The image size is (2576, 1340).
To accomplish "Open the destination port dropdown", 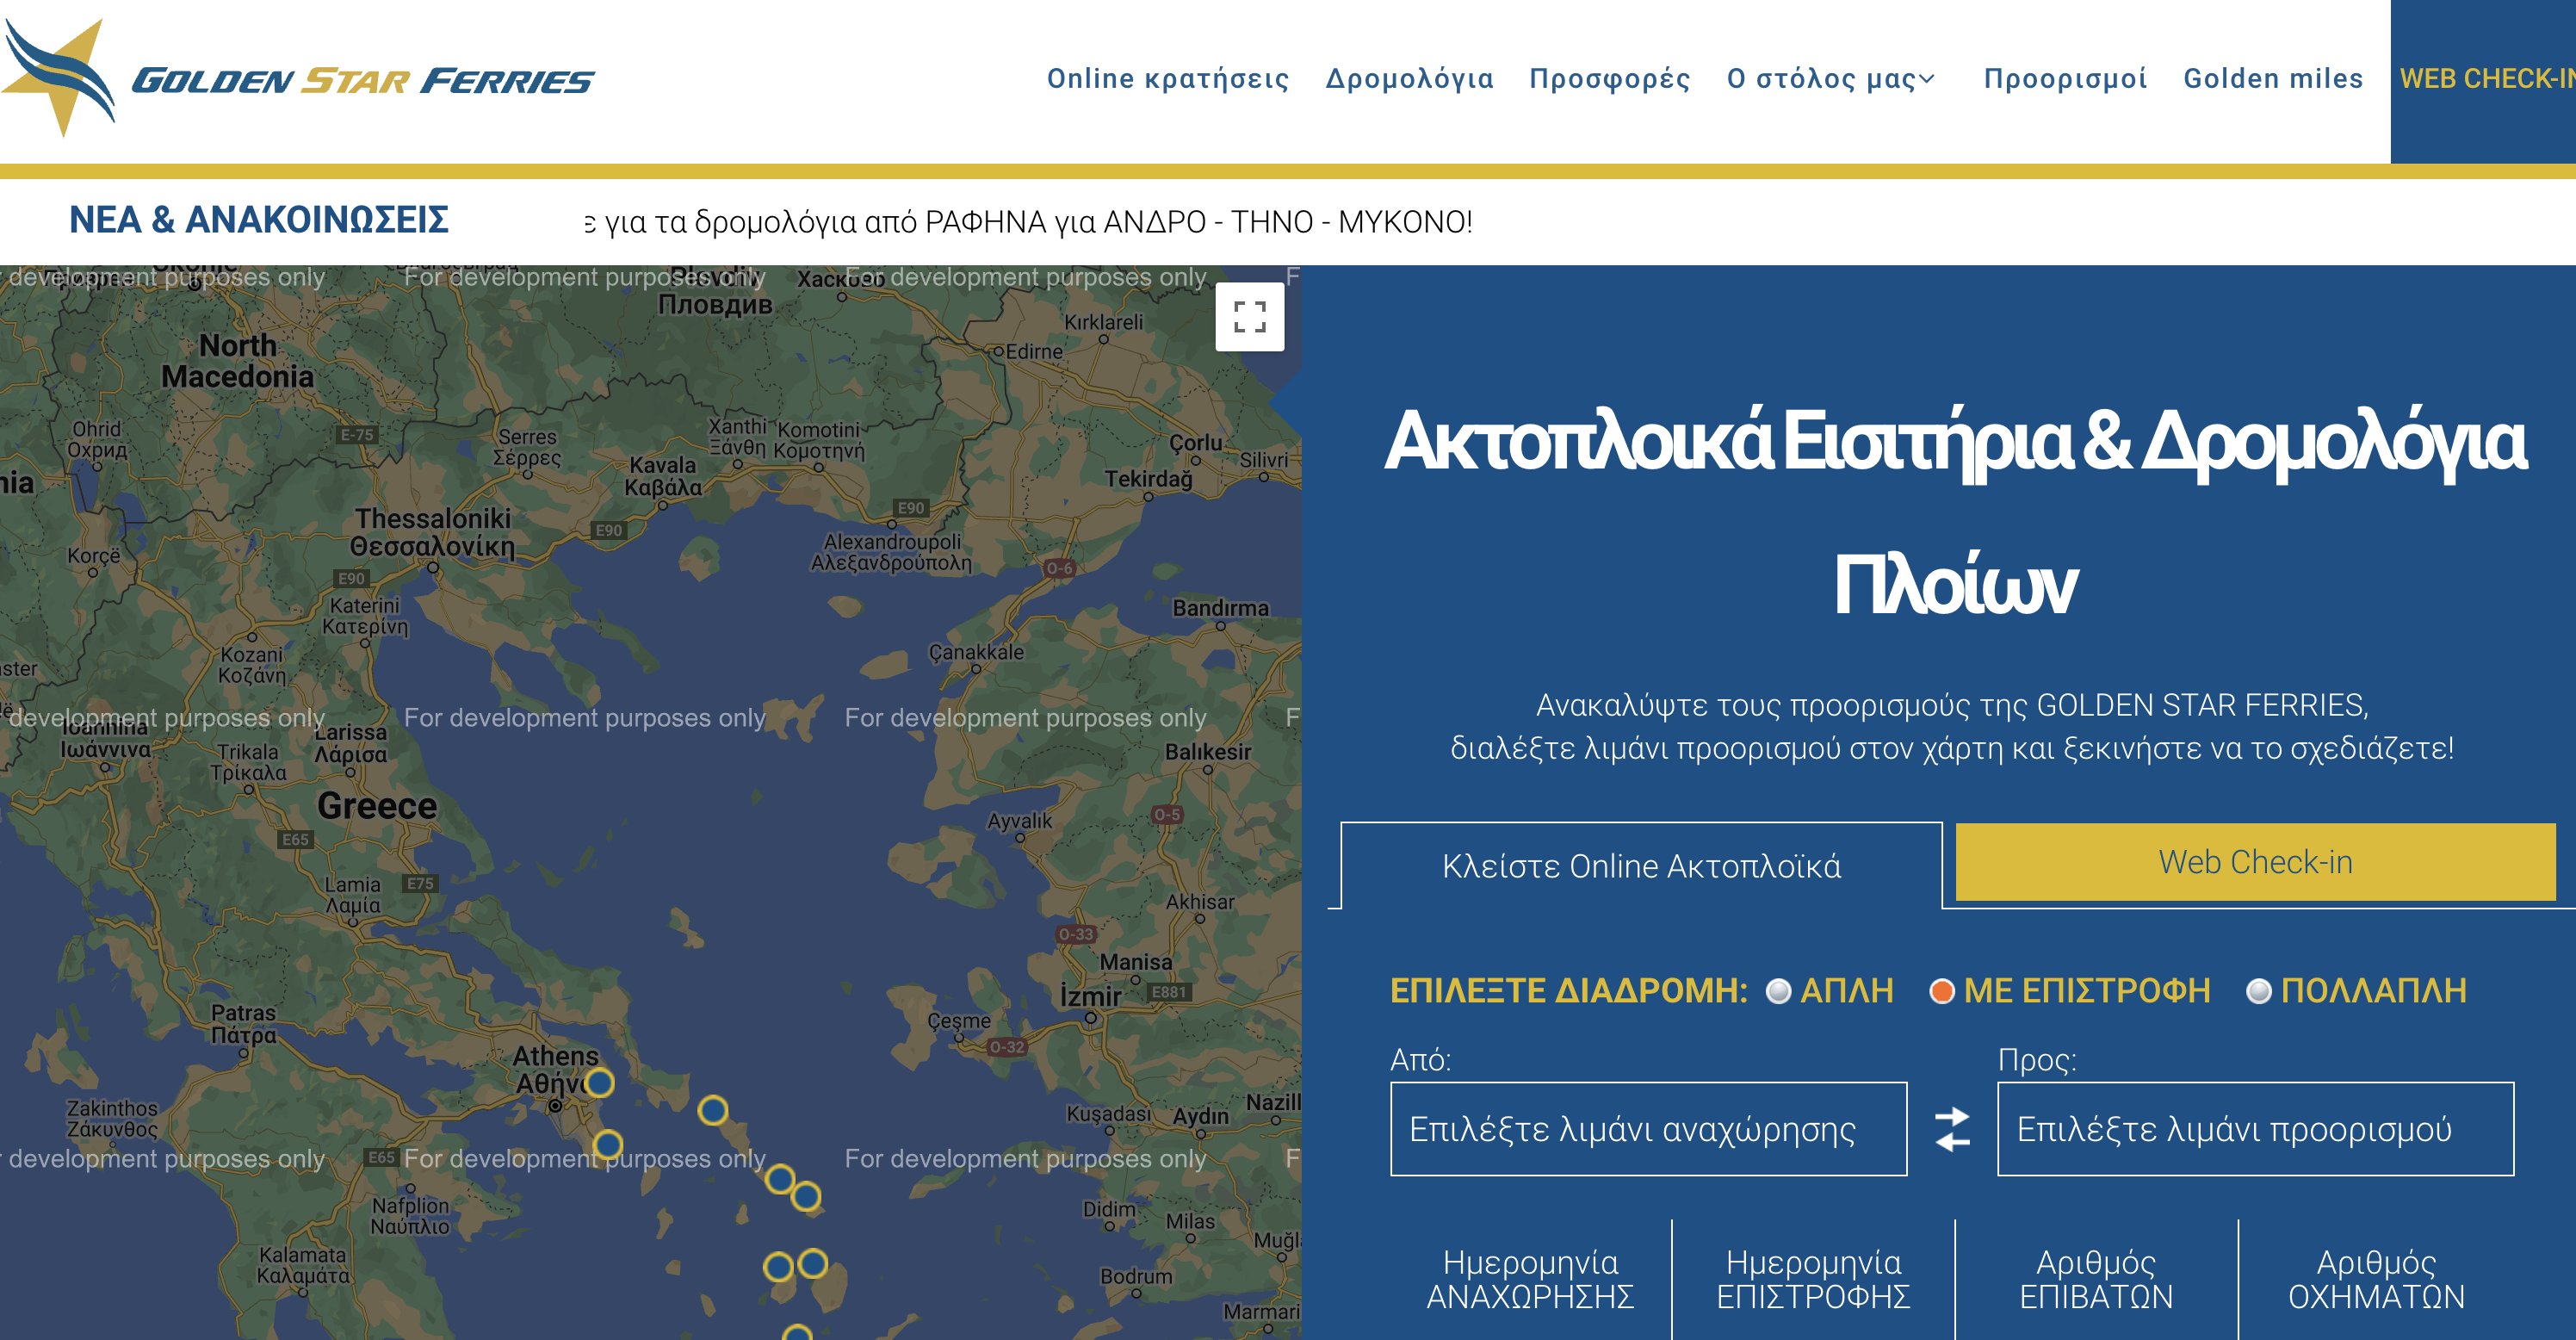I will pyautogui.click(x=2255, y=1129).
